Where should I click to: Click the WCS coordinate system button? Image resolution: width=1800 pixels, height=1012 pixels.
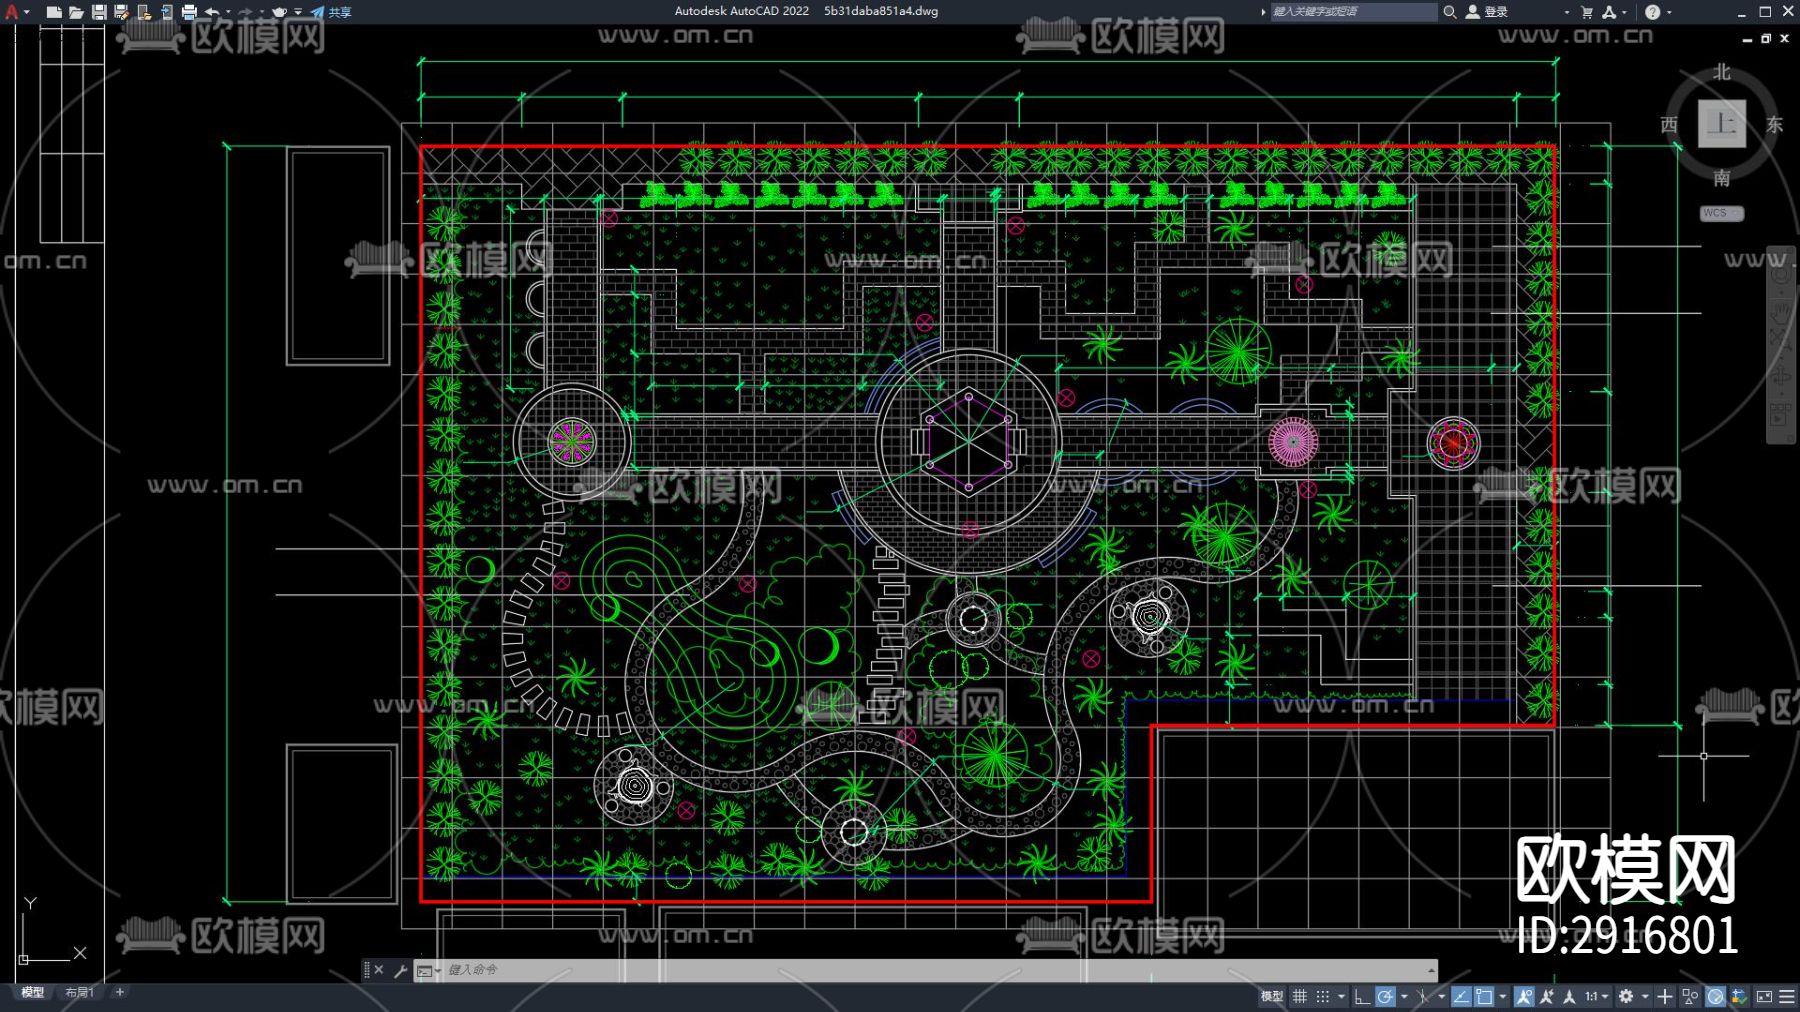(x=1721, y=213)
